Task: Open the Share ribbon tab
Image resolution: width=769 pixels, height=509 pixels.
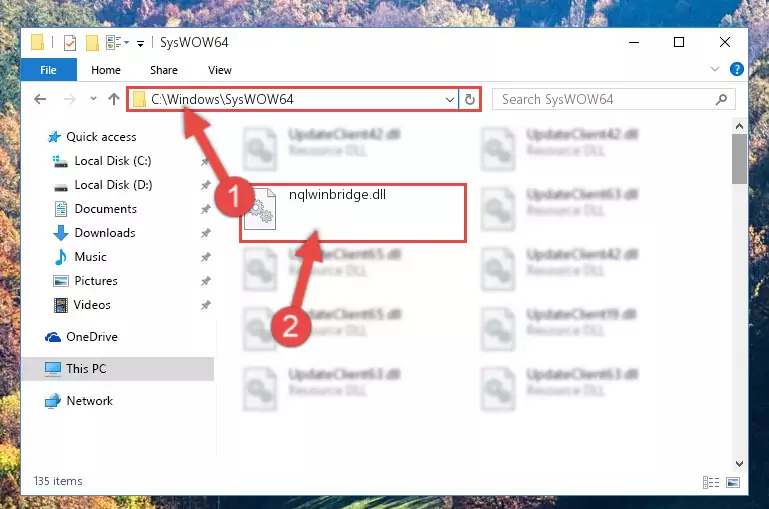Action: coord(164,70)
